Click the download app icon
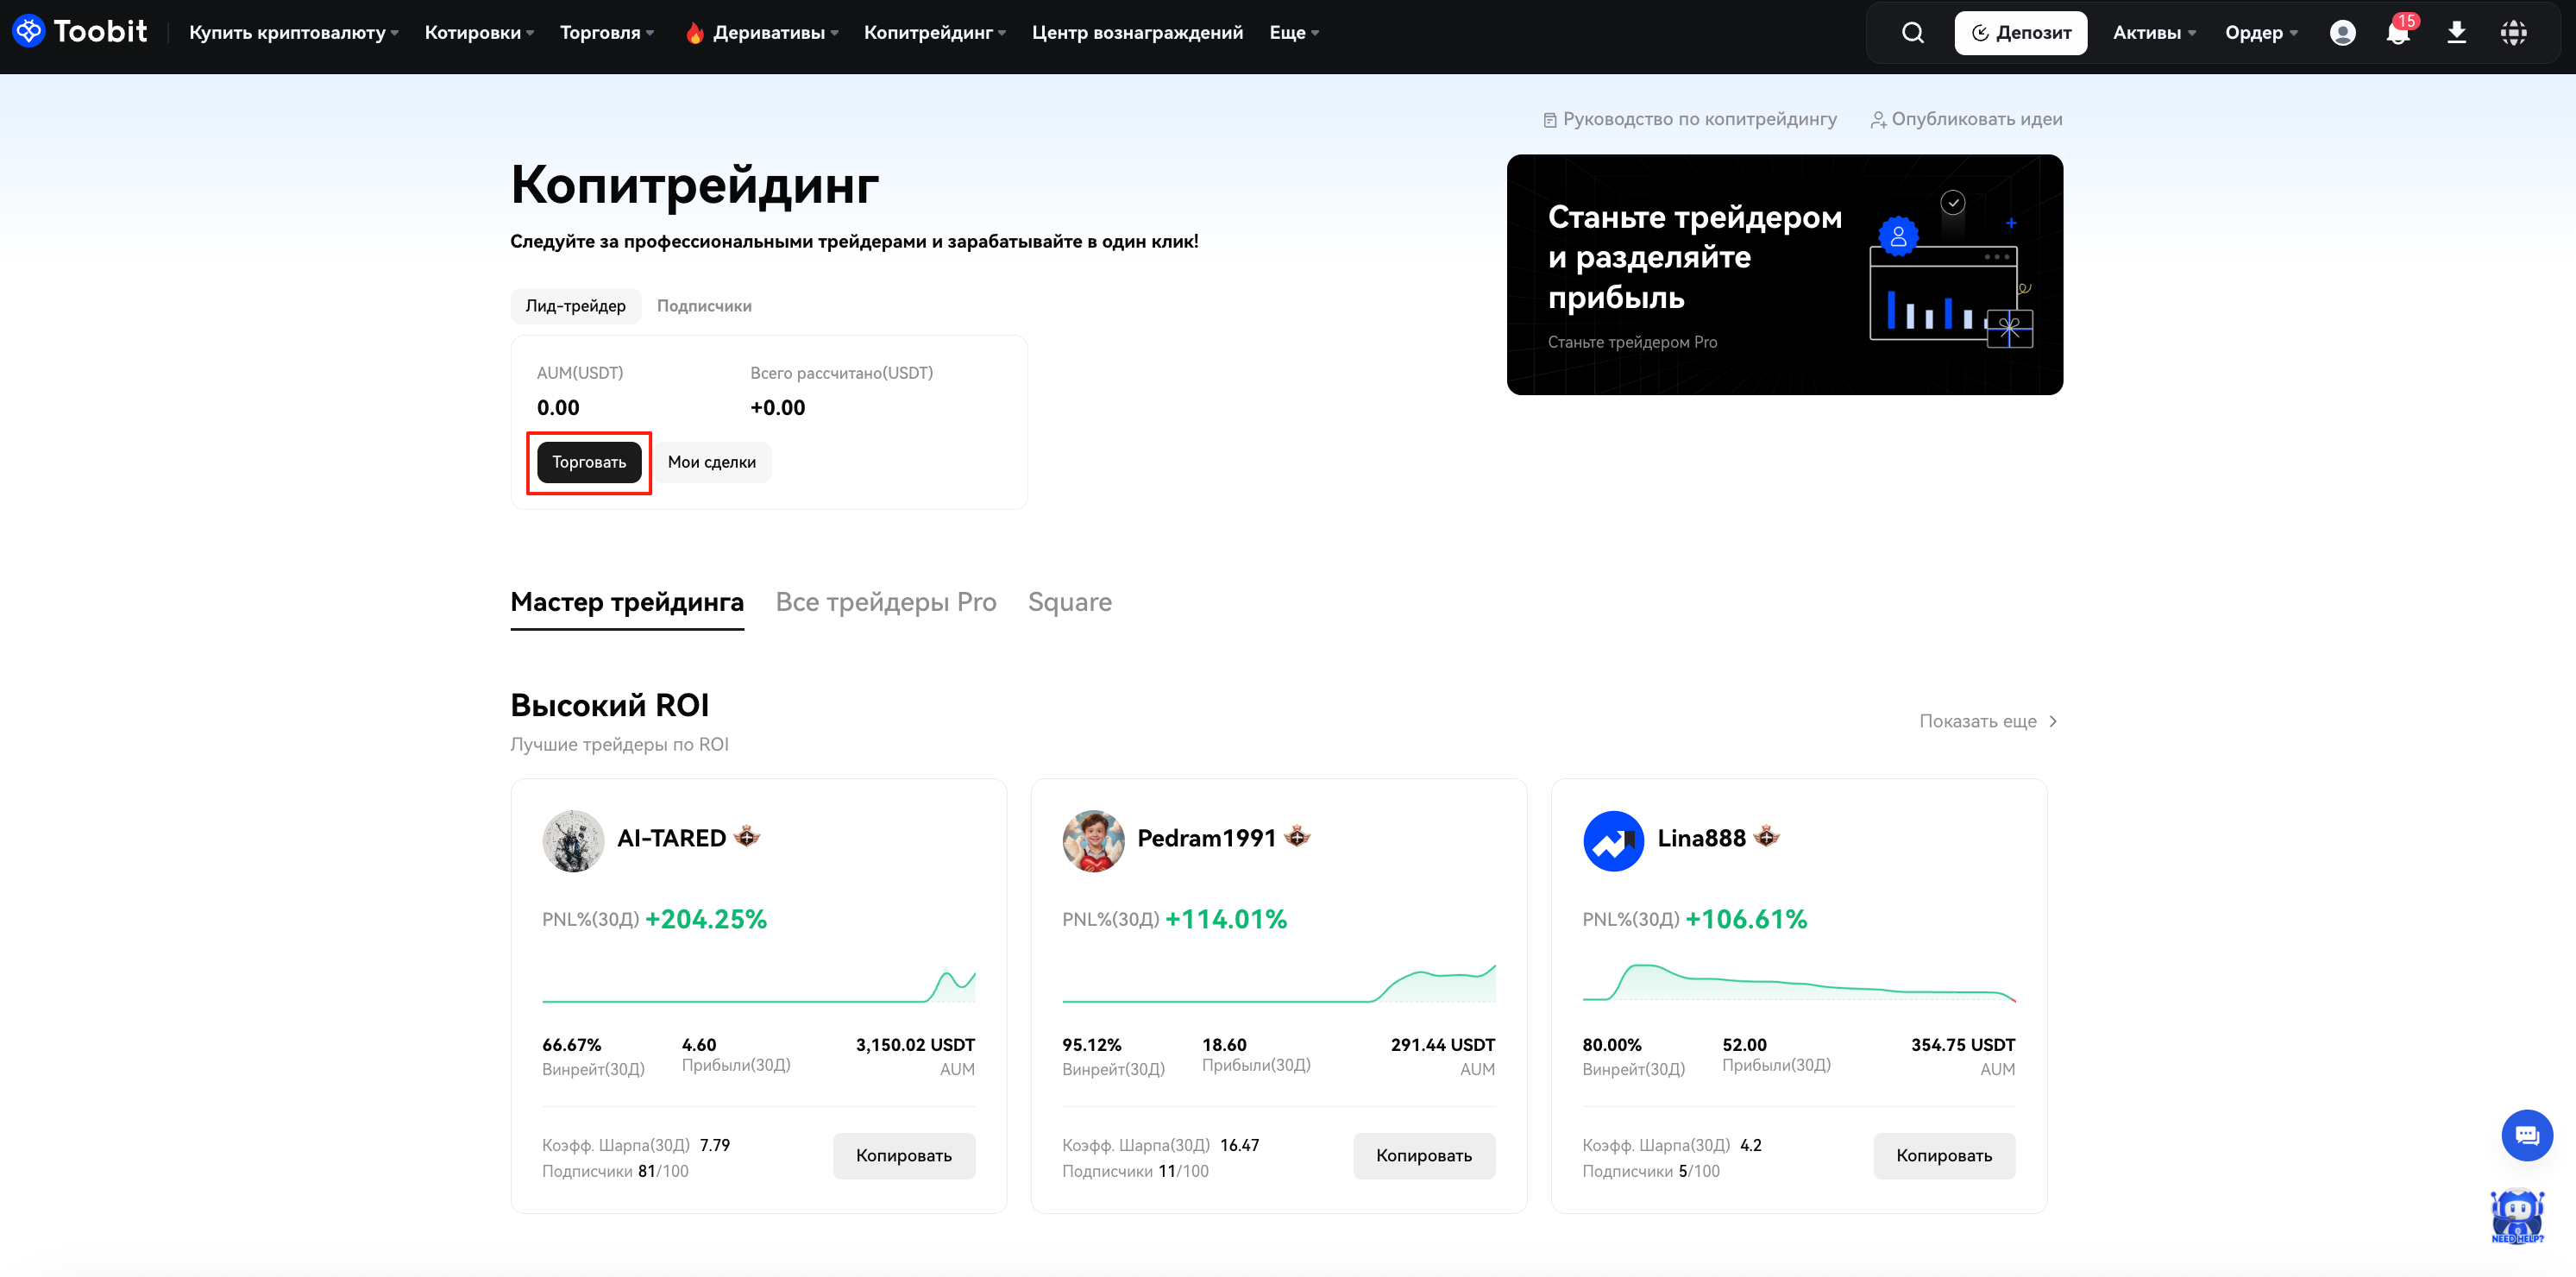 [2456, 33]
